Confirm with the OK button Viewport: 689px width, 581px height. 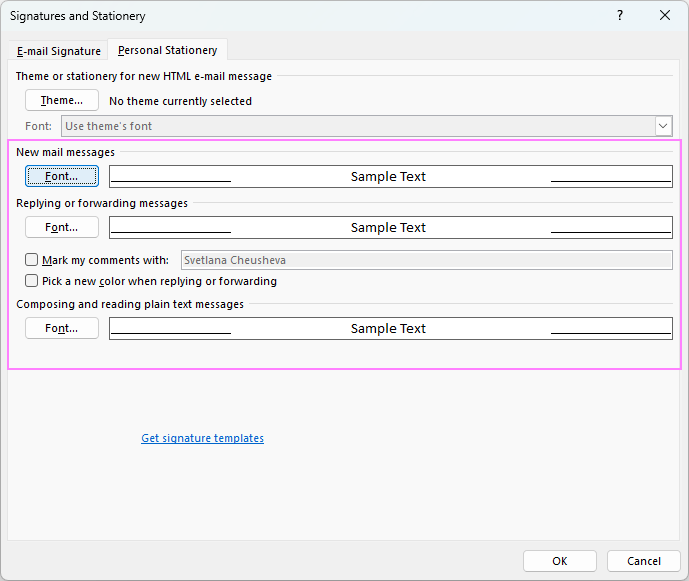[x=559, y=561]
